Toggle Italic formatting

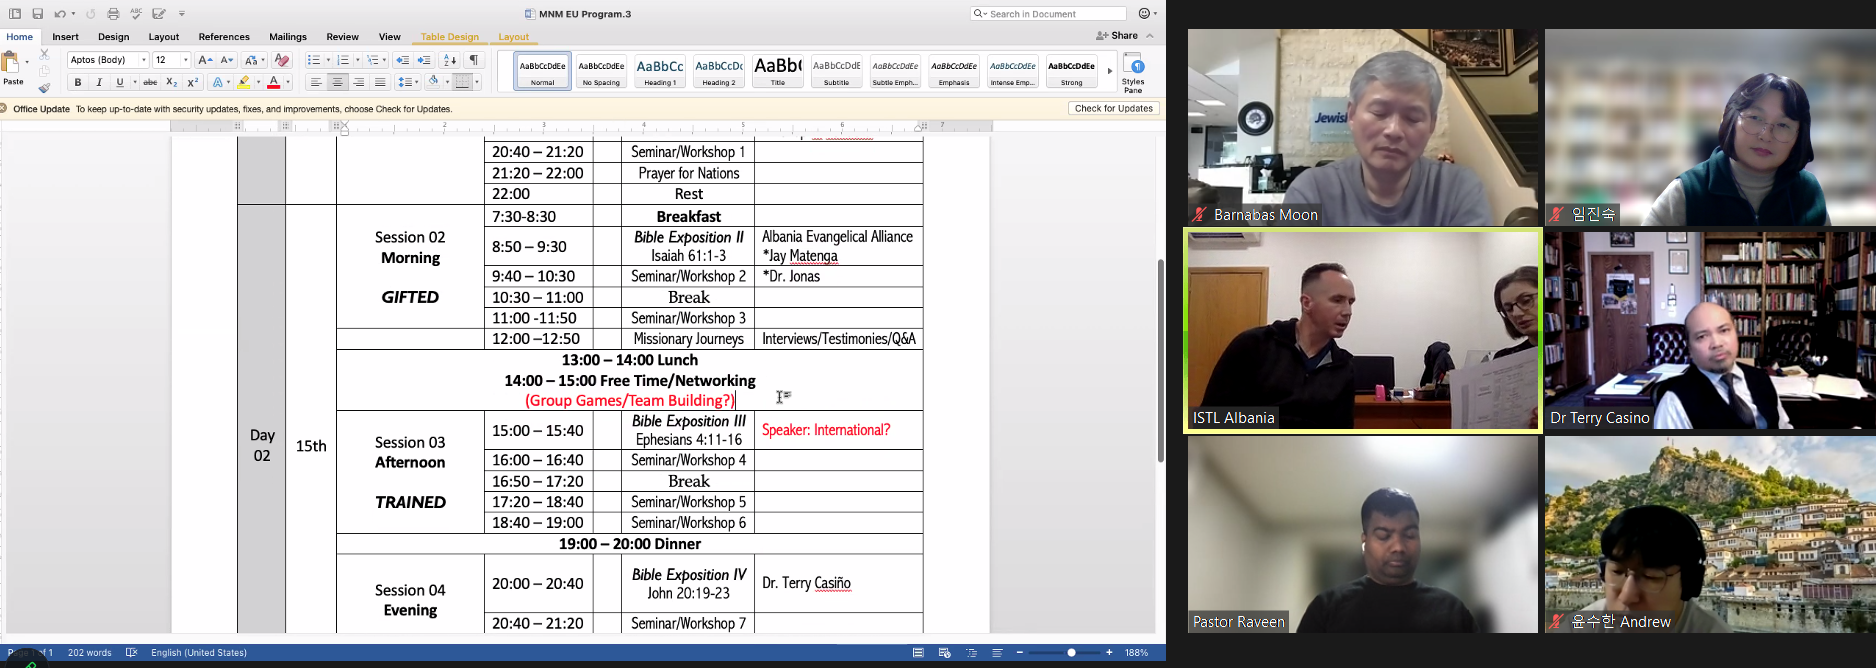click(98, 82)
